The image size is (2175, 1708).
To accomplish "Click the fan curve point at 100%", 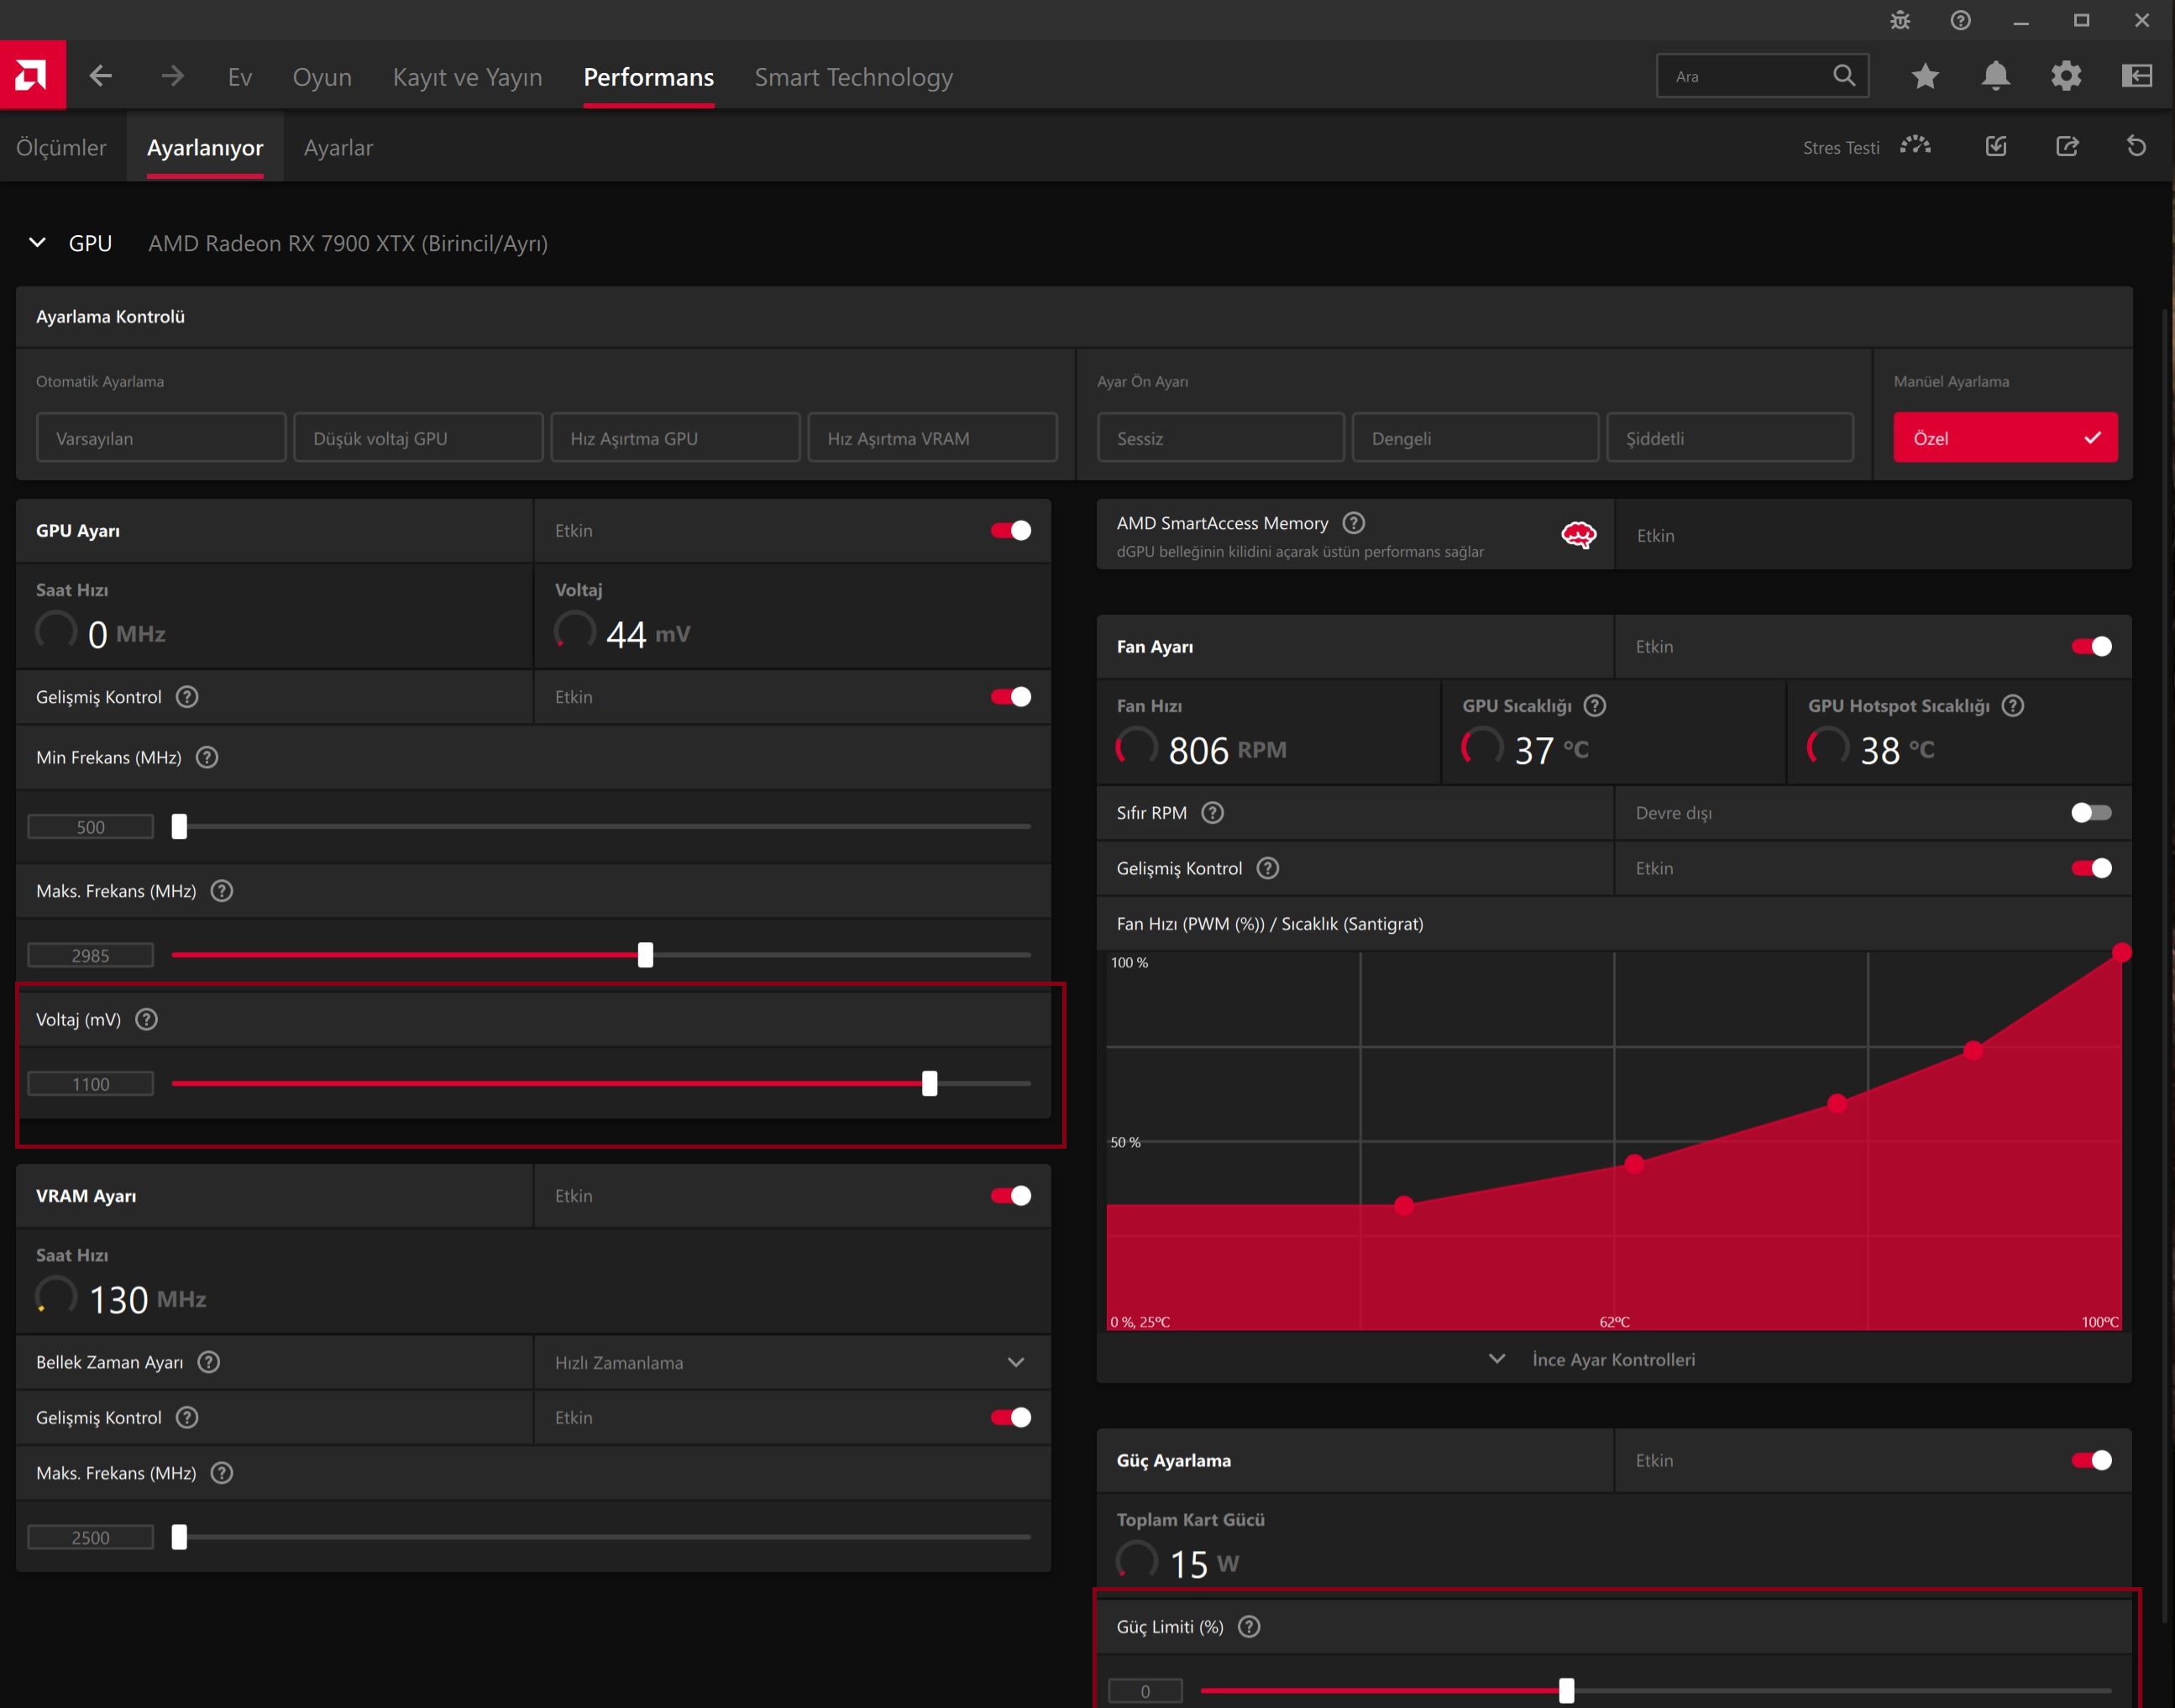I will point(2121,952).
